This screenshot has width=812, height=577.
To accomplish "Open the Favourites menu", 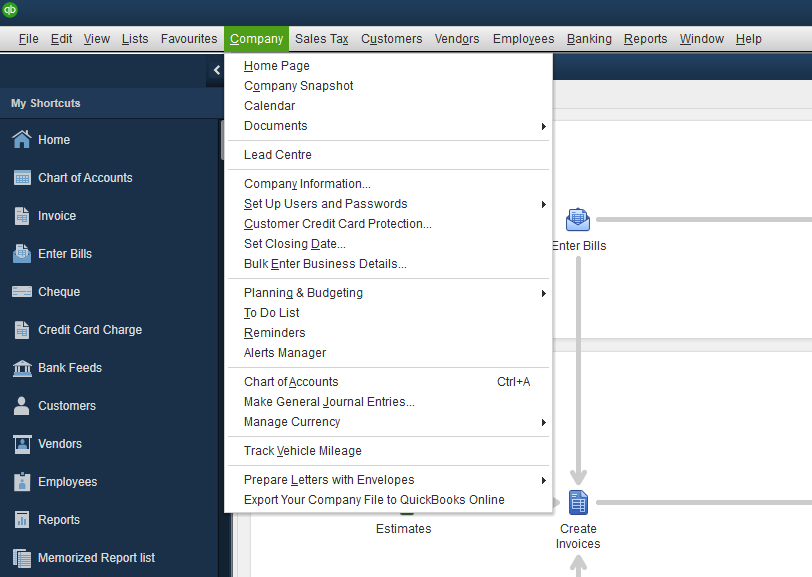I will coord(189,39).
